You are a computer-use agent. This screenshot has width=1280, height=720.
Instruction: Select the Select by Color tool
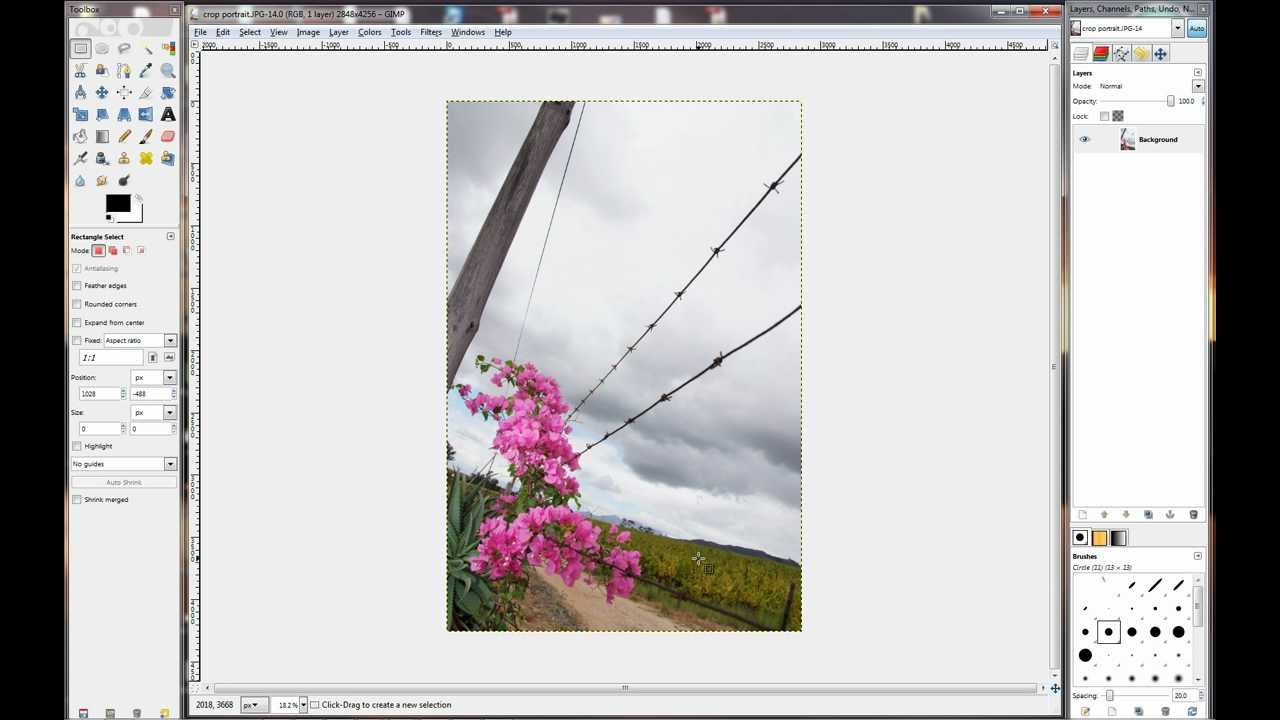tap(168, 48)
